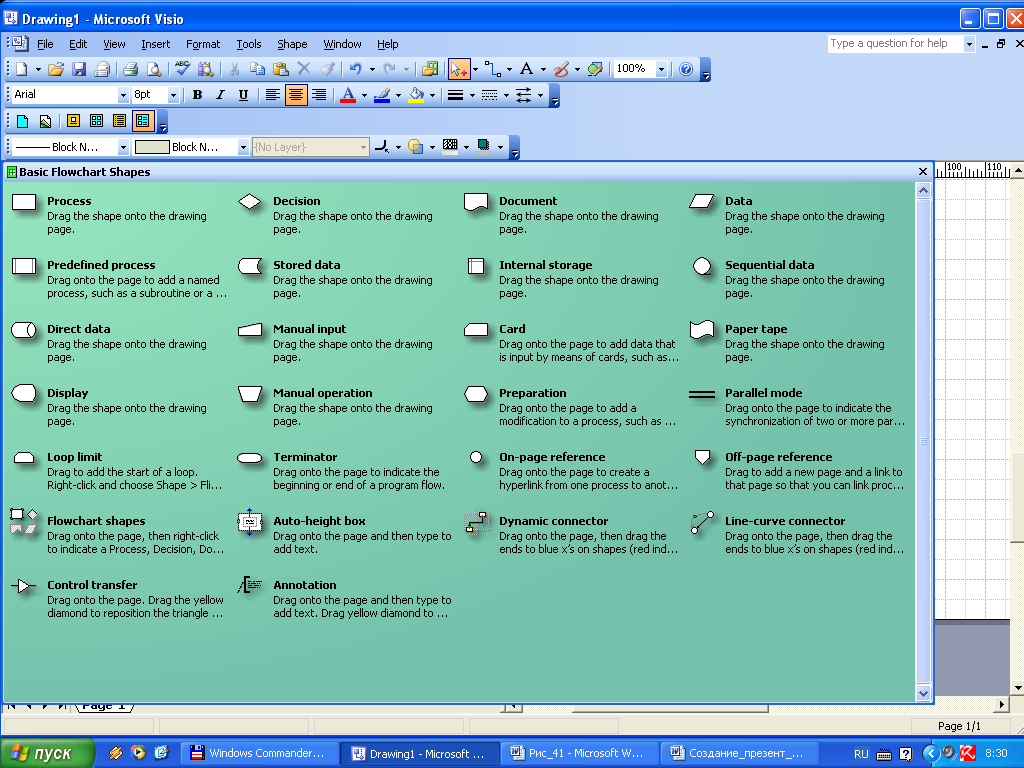Click the Paste clipboard icon
The height and width of the screenshot is (768, 1024).
click(281, 69)
